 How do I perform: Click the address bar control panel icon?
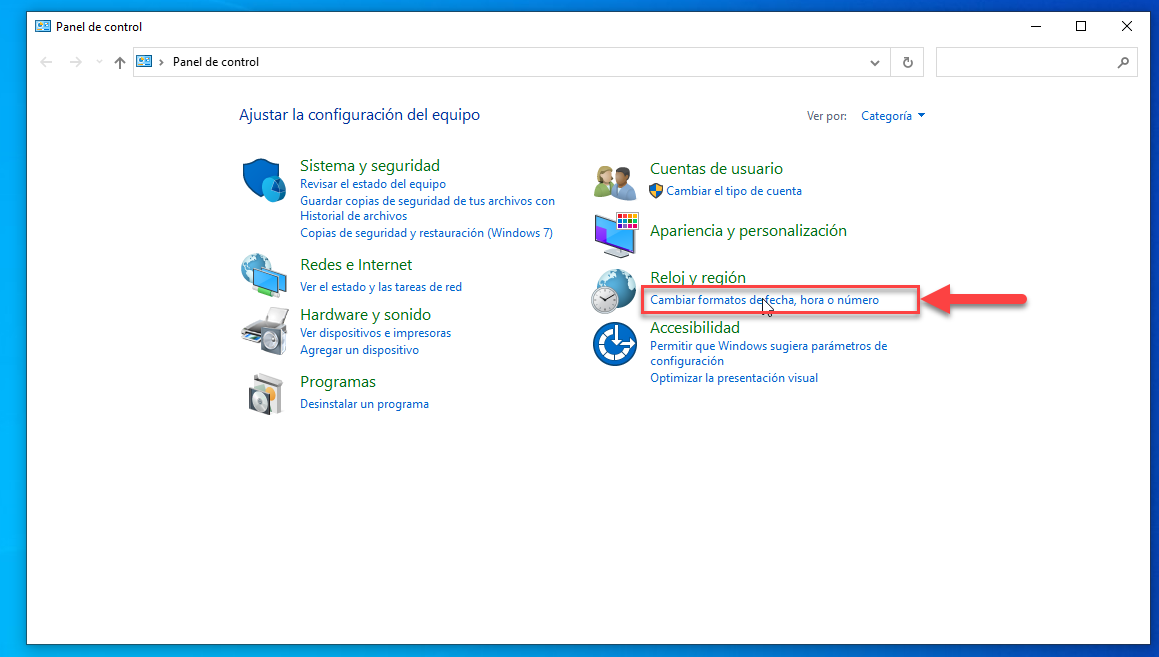144,62
